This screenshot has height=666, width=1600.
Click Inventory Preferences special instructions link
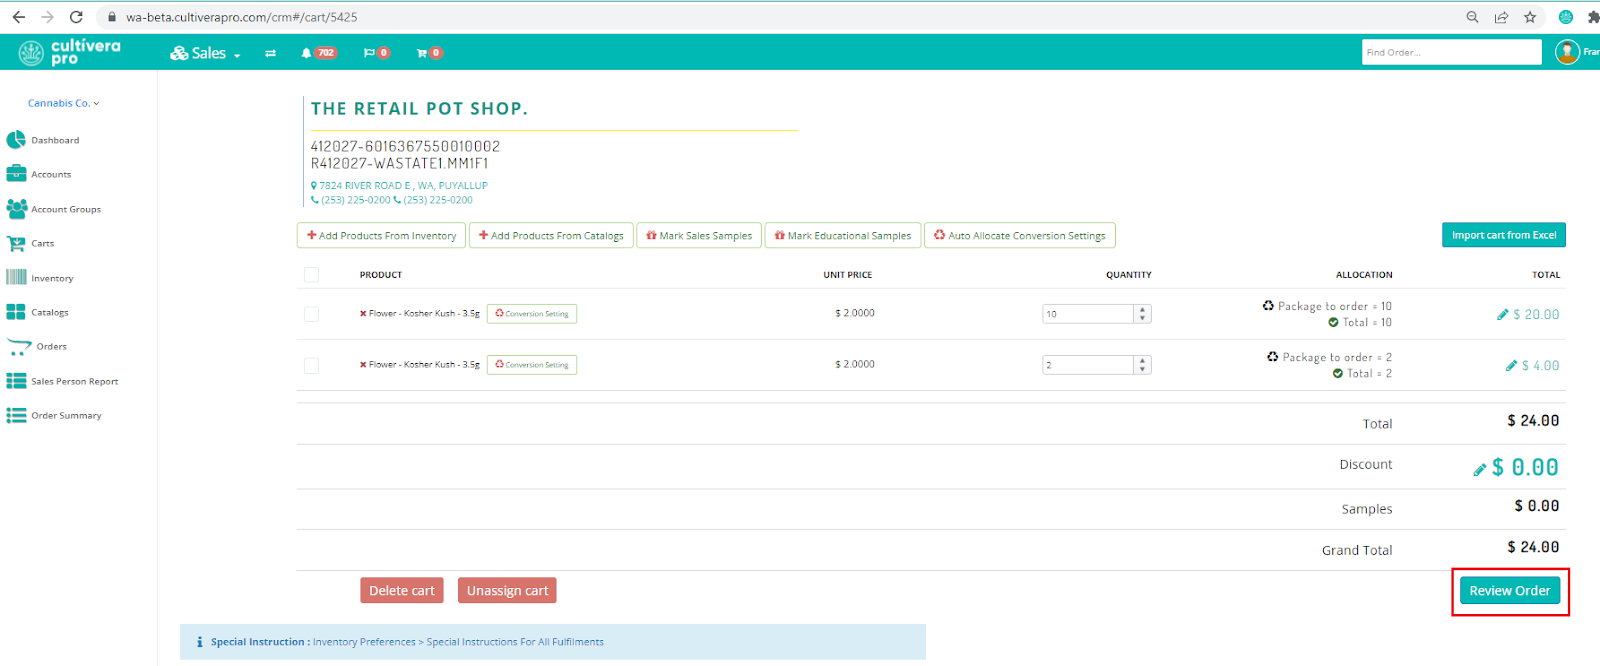pos(458,642)
